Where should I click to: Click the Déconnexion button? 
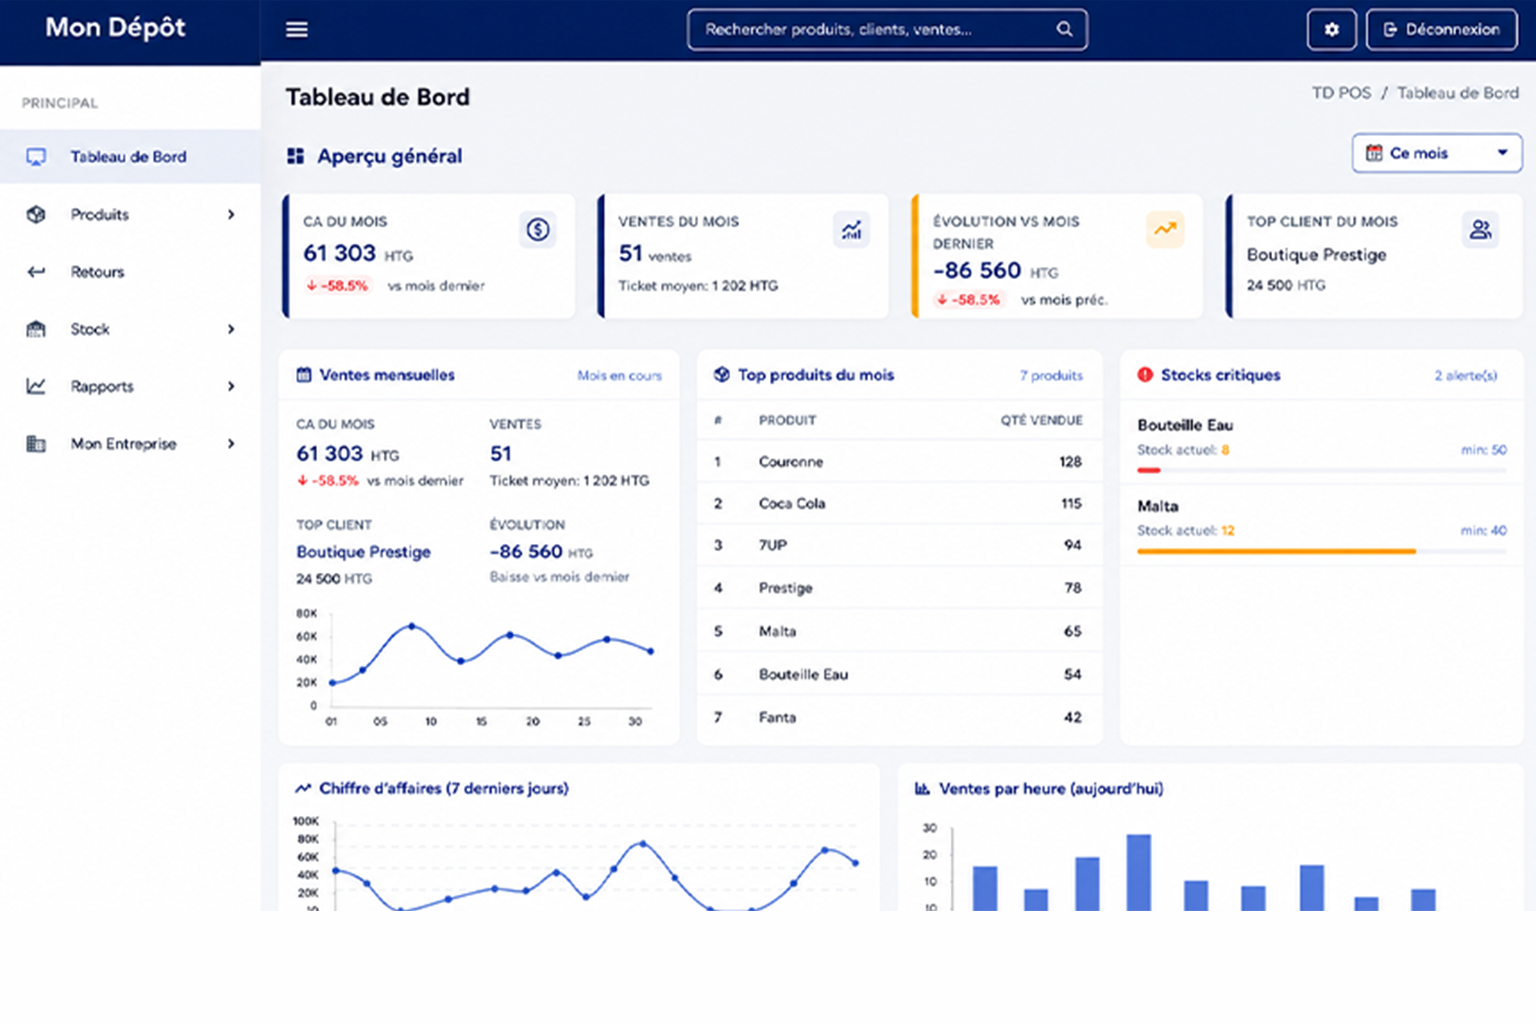(1441, 30)
